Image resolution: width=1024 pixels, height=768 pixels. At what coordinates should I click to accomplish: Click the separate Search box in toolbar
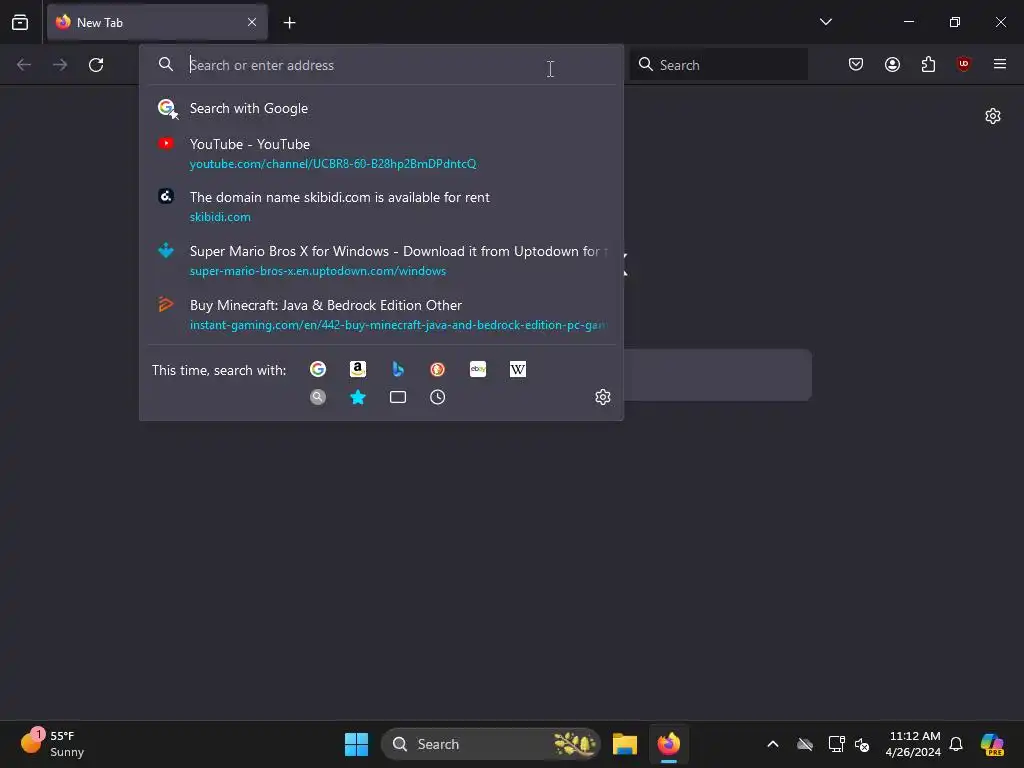point(719,65)
